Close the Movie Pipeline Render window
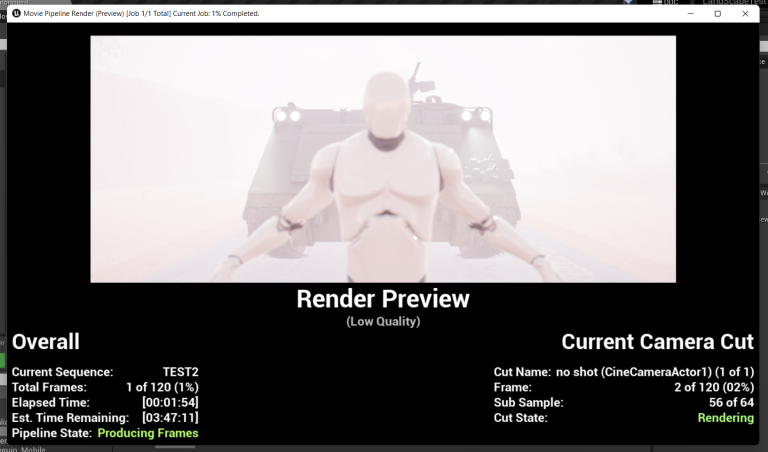This screenshot has width=768, height=452. (x=745, y=13)
